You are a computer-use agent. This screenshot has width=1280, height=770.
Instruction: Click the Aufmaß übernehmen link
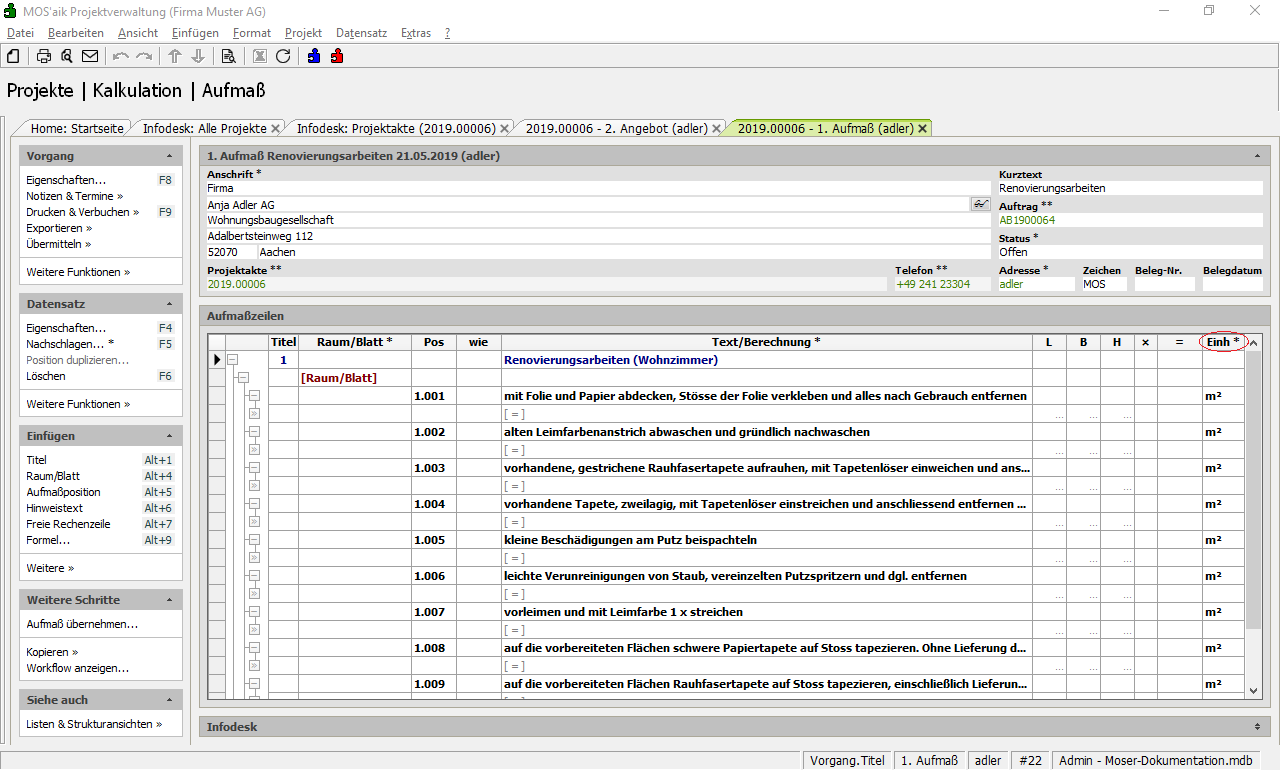(x=82, y=624)
